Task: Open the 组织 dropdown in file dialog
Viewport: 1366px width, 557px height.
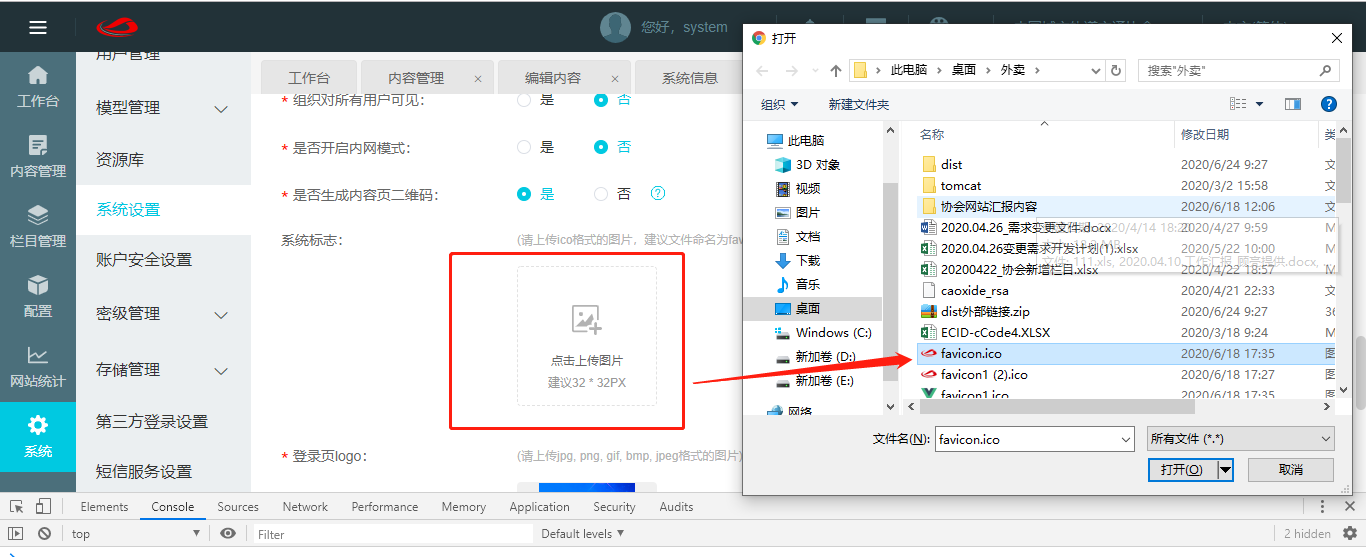Action: 780,104
